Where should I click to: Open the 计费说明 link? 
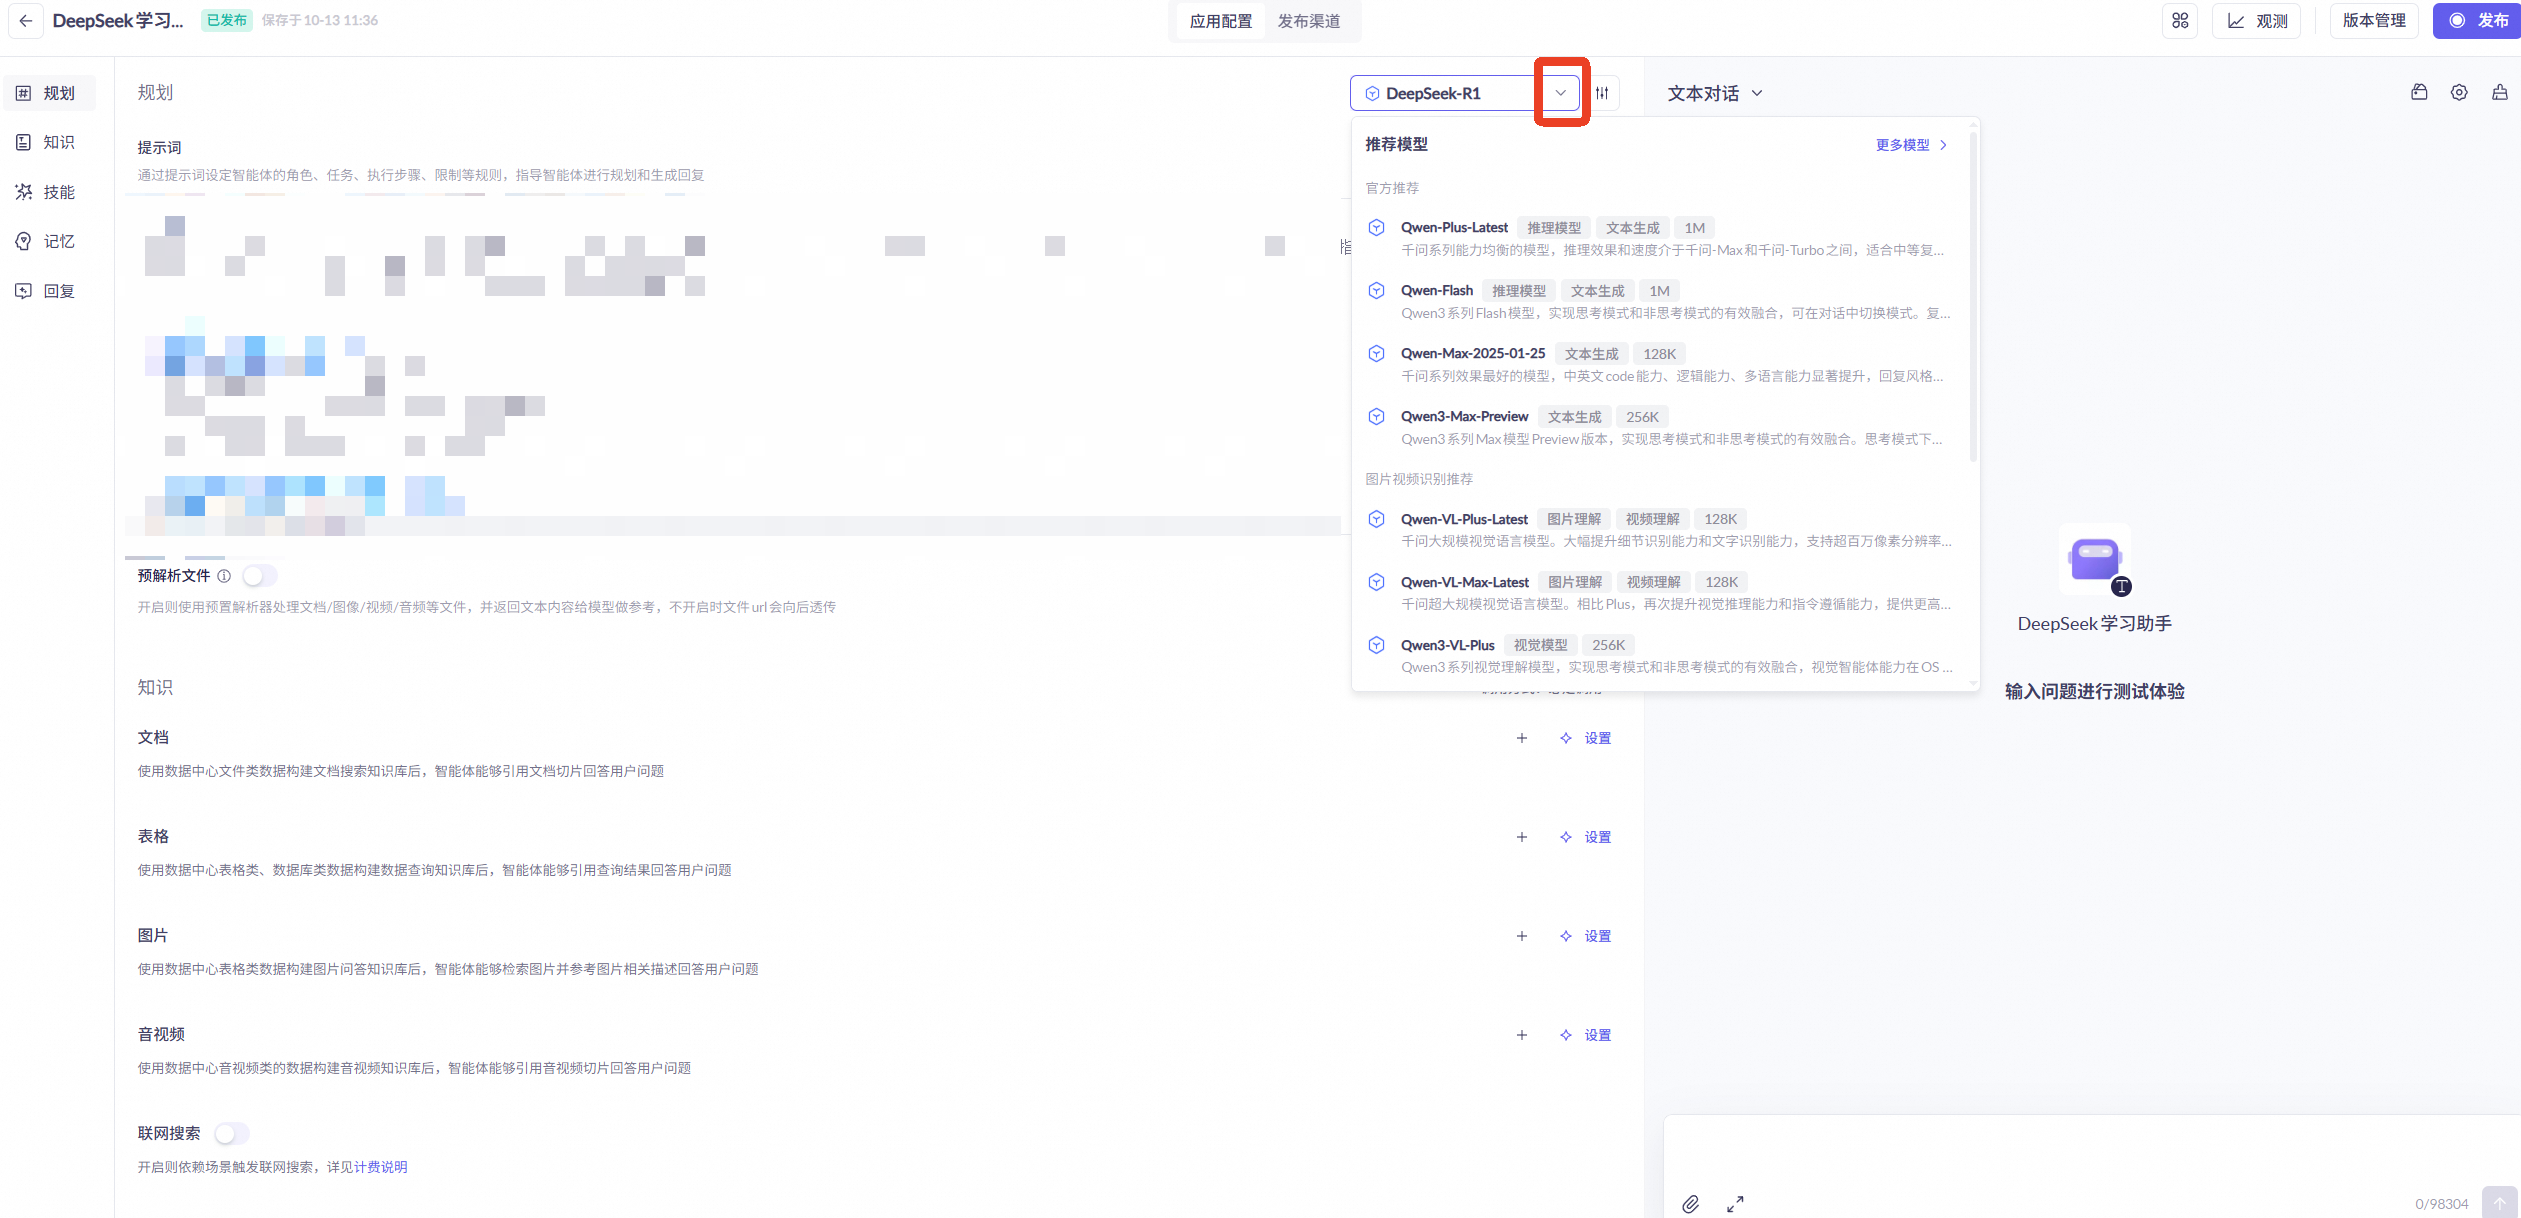click(380, 1167)
